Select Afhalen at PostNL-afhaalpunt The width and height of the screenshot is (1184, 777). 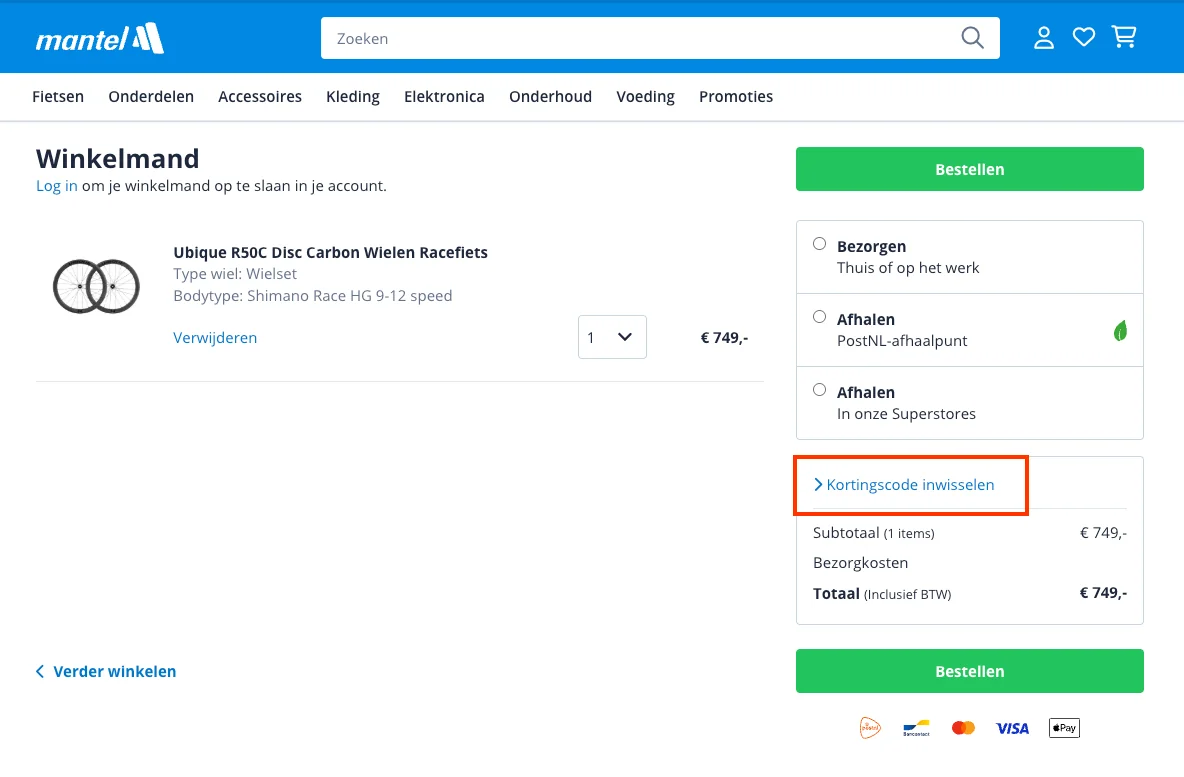click(819, 317)
